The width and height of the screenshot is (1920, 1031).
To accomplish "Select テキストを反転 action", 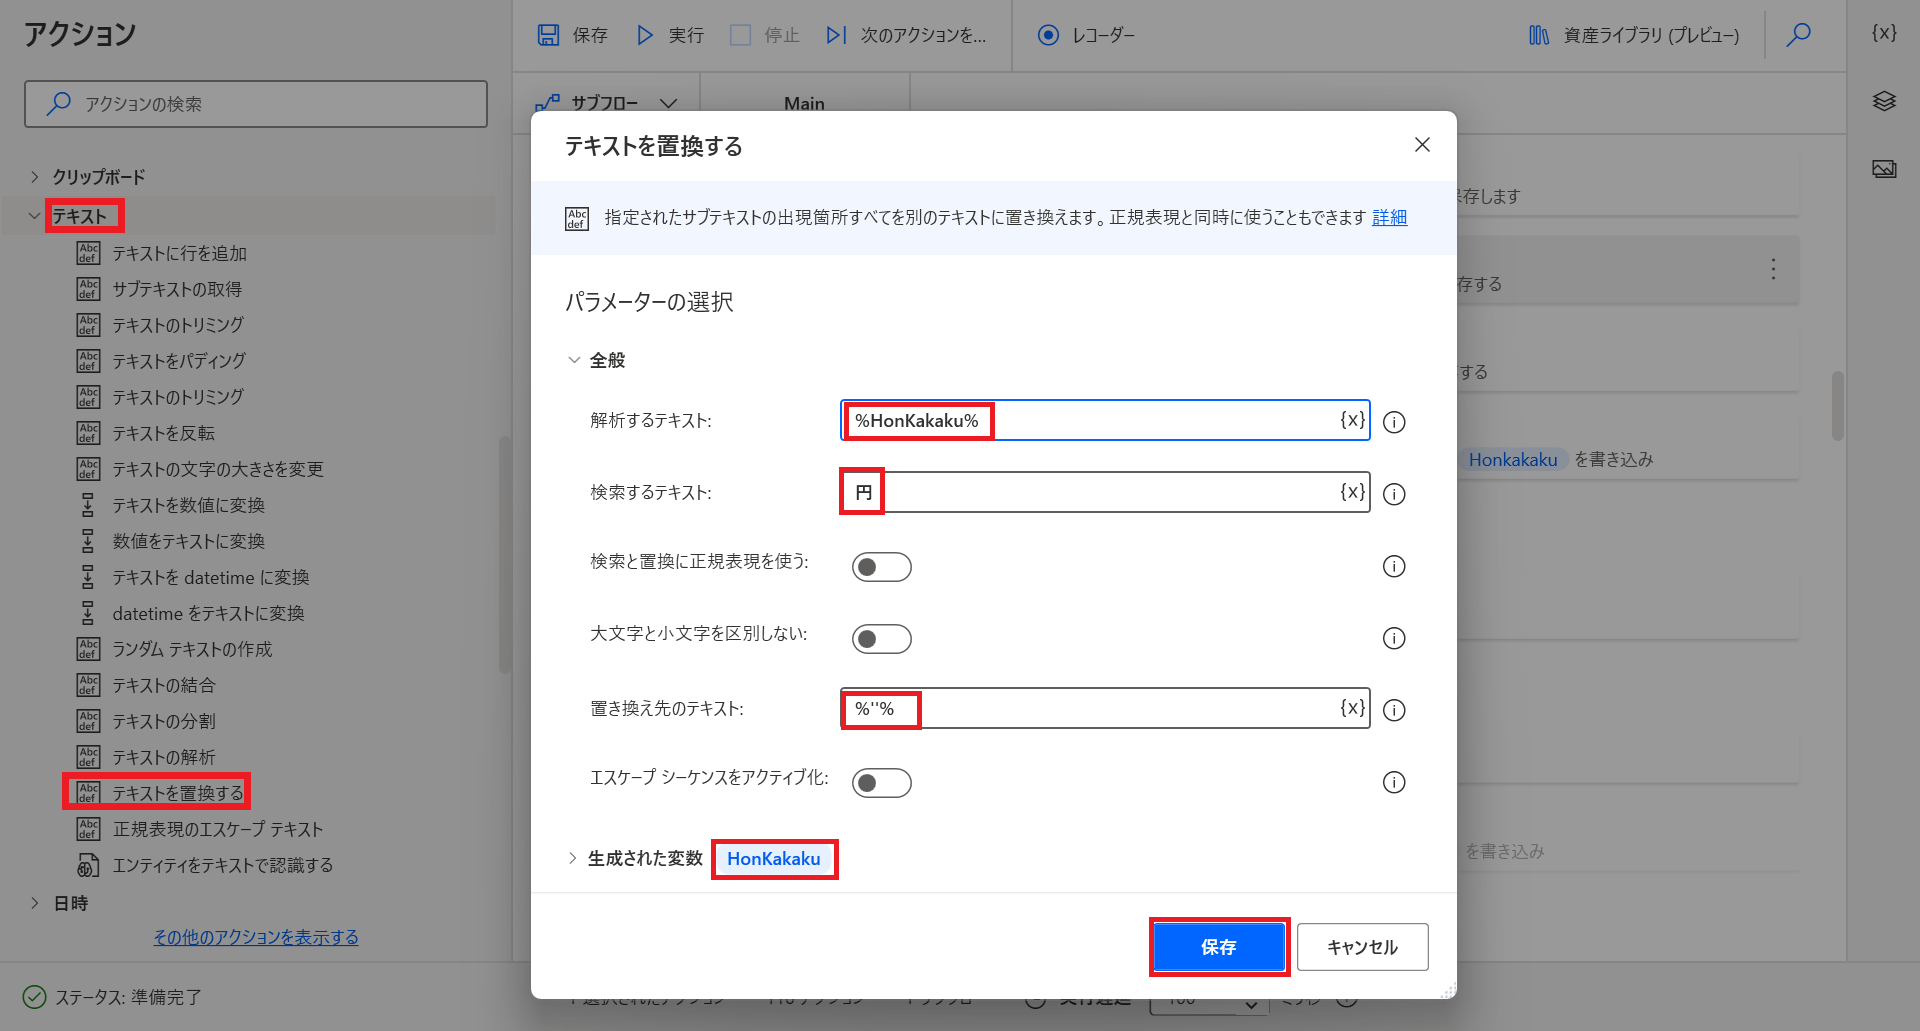I will point(164,433).
